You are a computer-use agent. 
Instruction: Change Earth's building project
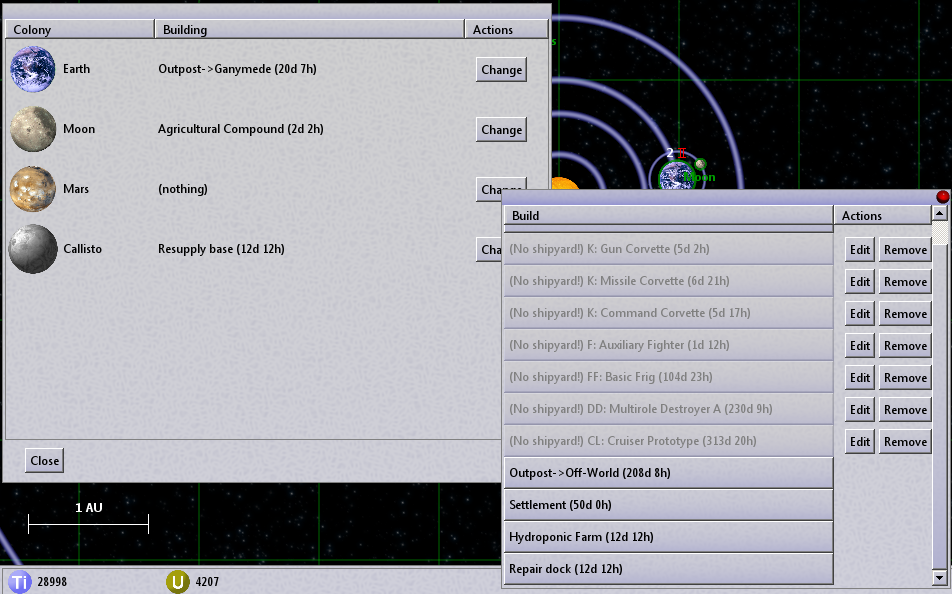(x=501, y=70)
